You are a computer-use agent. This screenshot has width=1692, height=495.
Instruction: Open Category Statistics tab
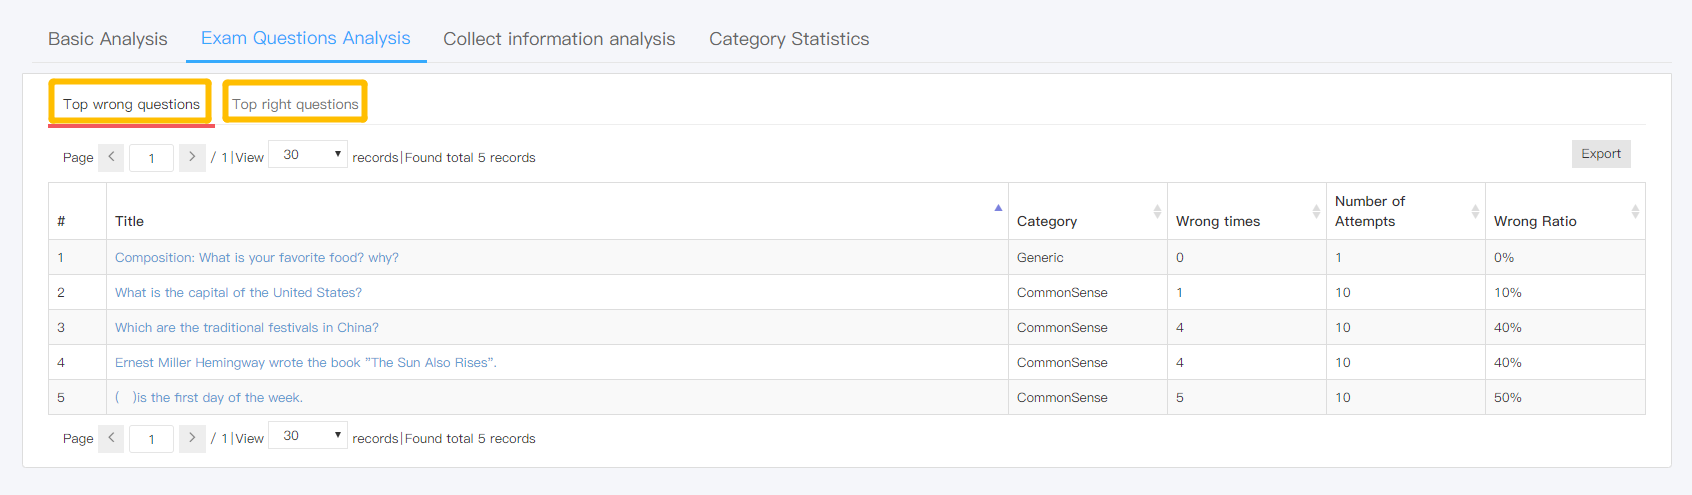point(789,39)
